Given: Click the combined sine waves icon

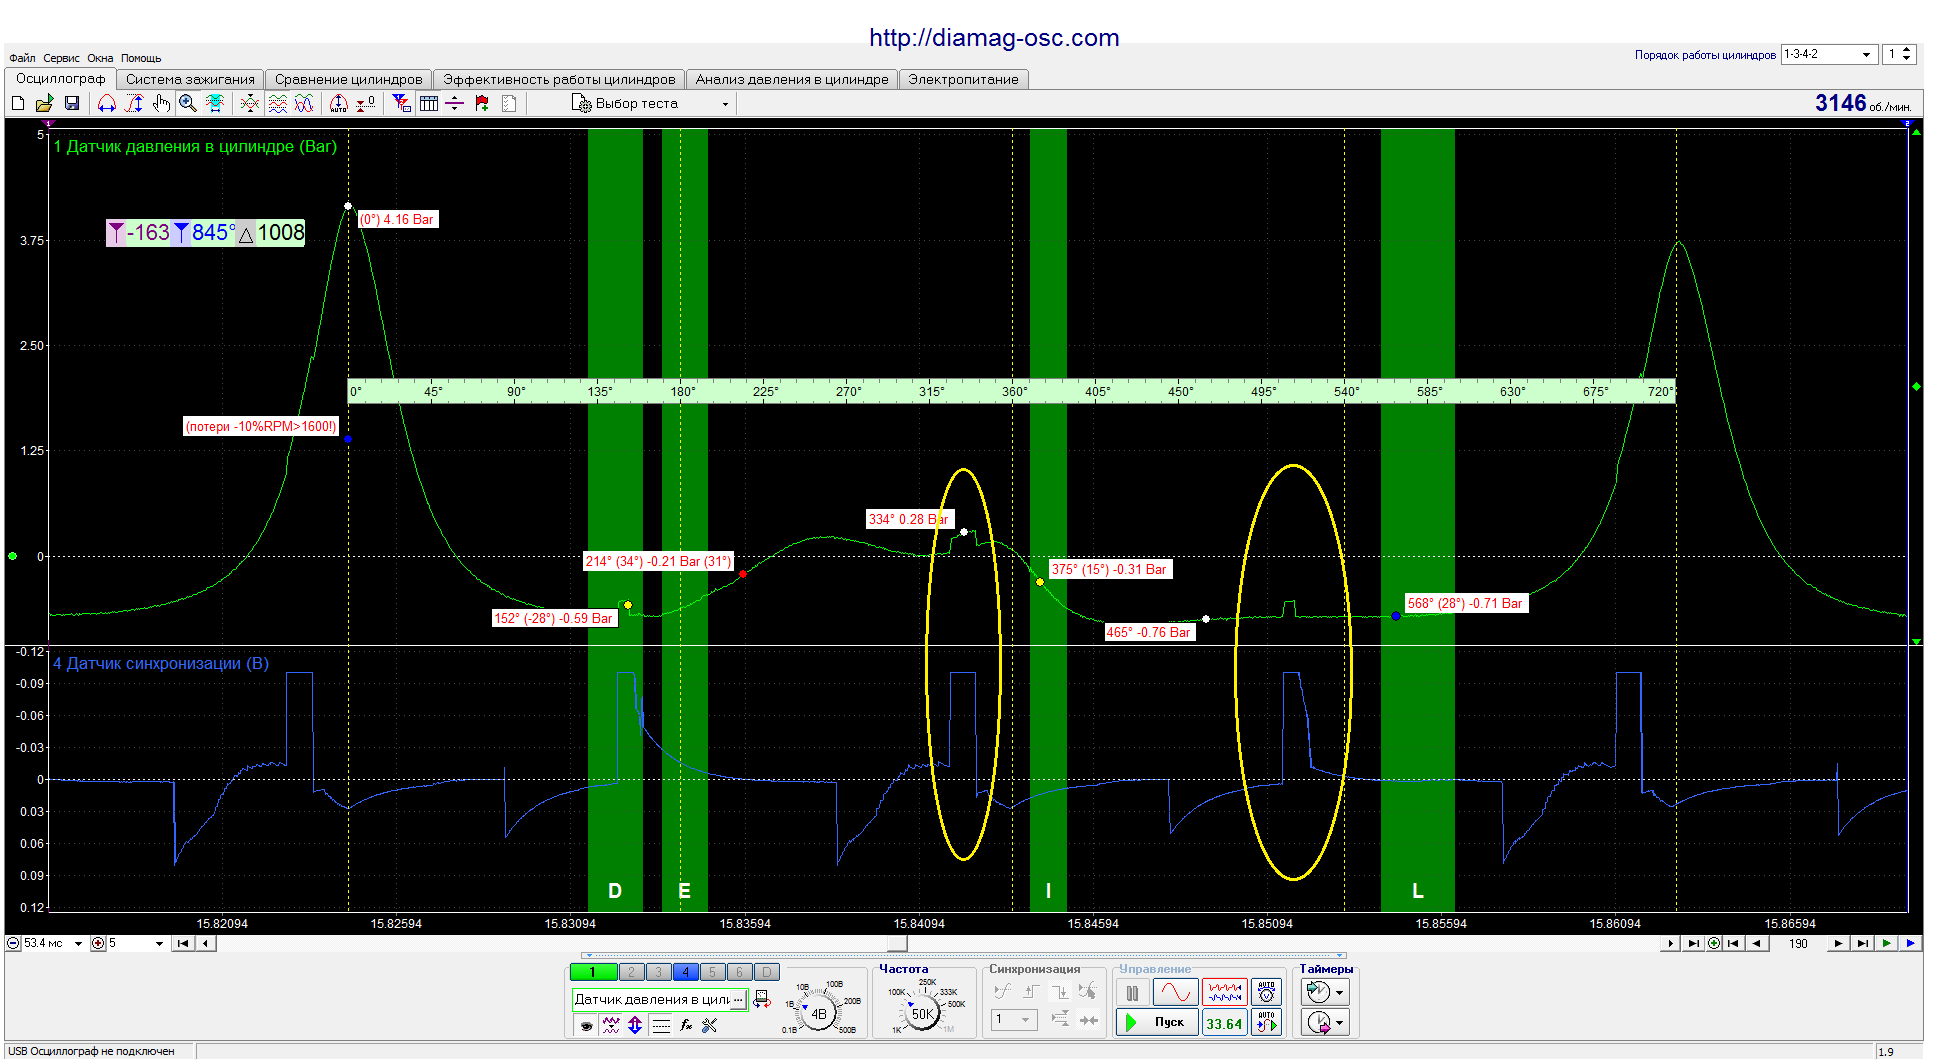Looking at the screenshot, I should (304, 103).
